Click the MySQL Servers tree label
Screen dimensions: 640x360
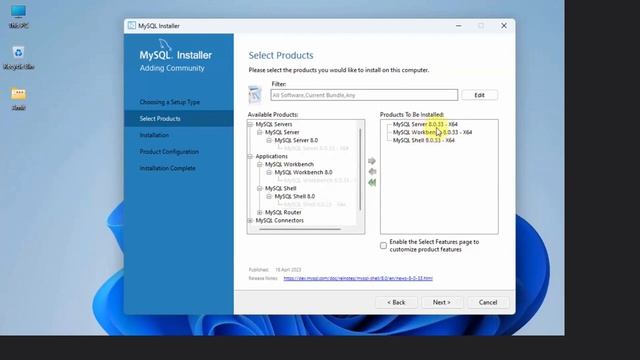pos(274,124)
